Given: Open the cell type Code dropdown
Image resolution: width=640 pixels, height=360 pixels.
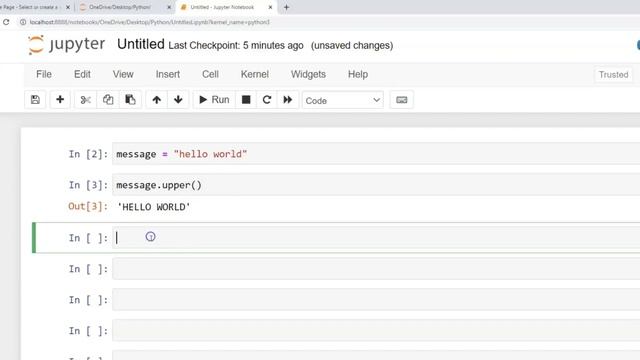Looking at the screenshot, I should click(342, 100).
